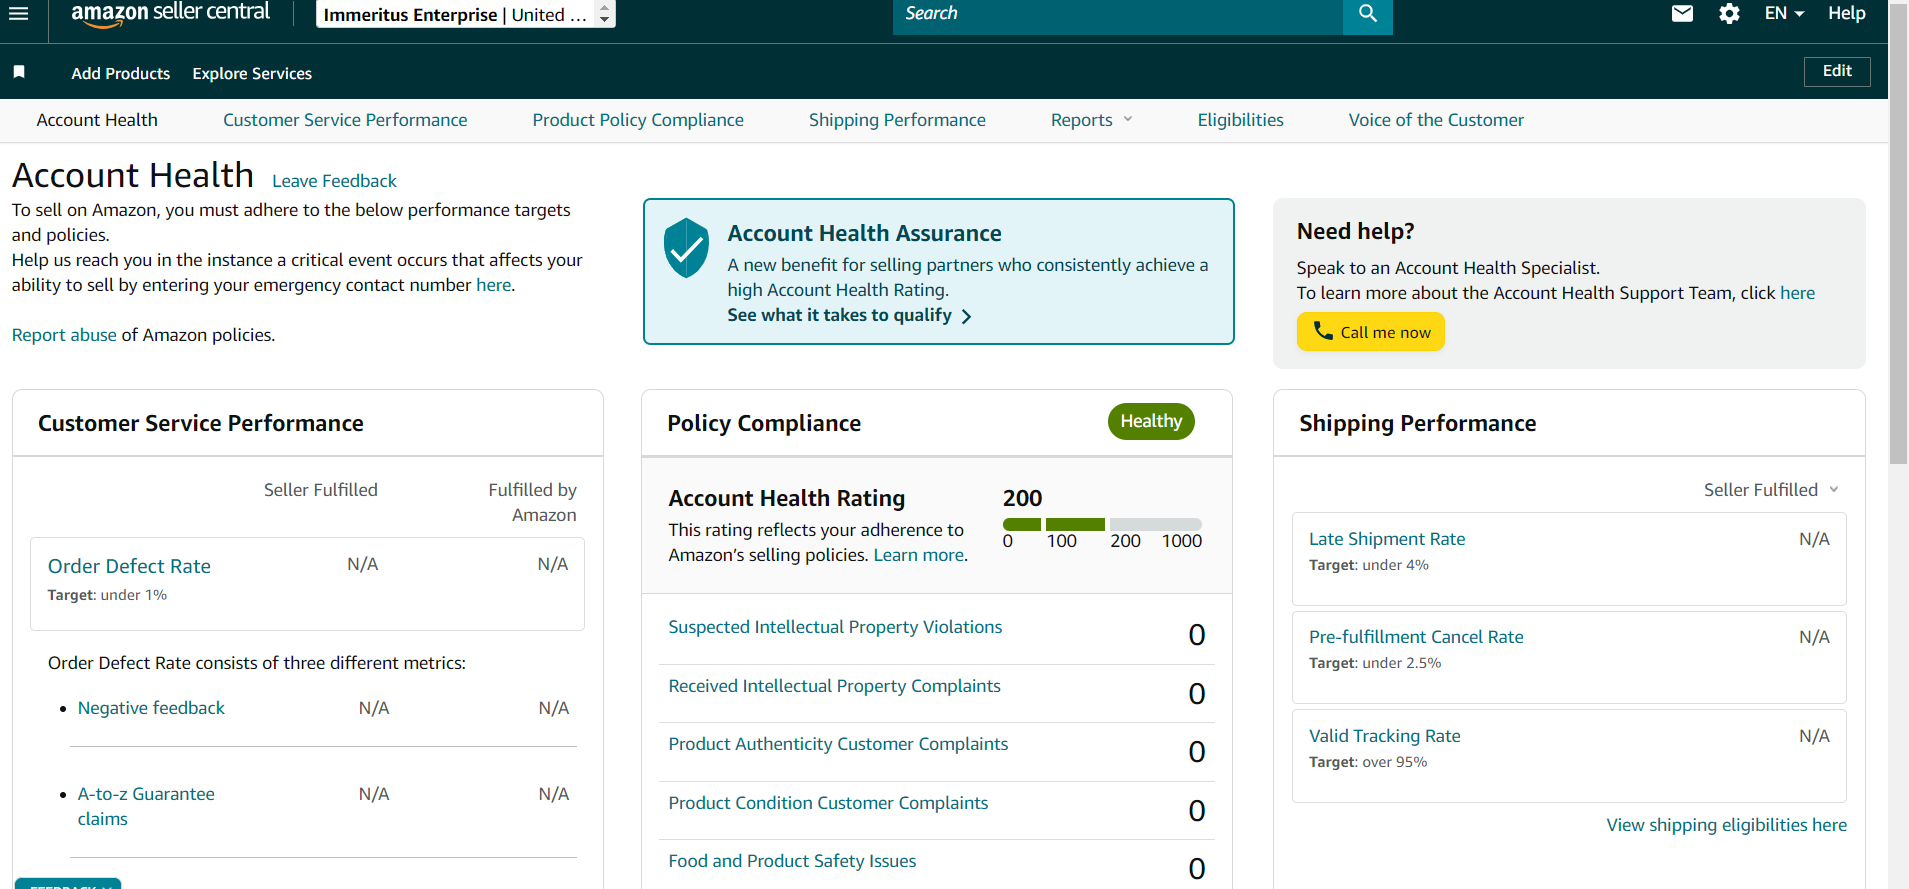Screen dimensions: 1909x889
Task: Click the search magnifier button
Action: tap(1367, 14)
